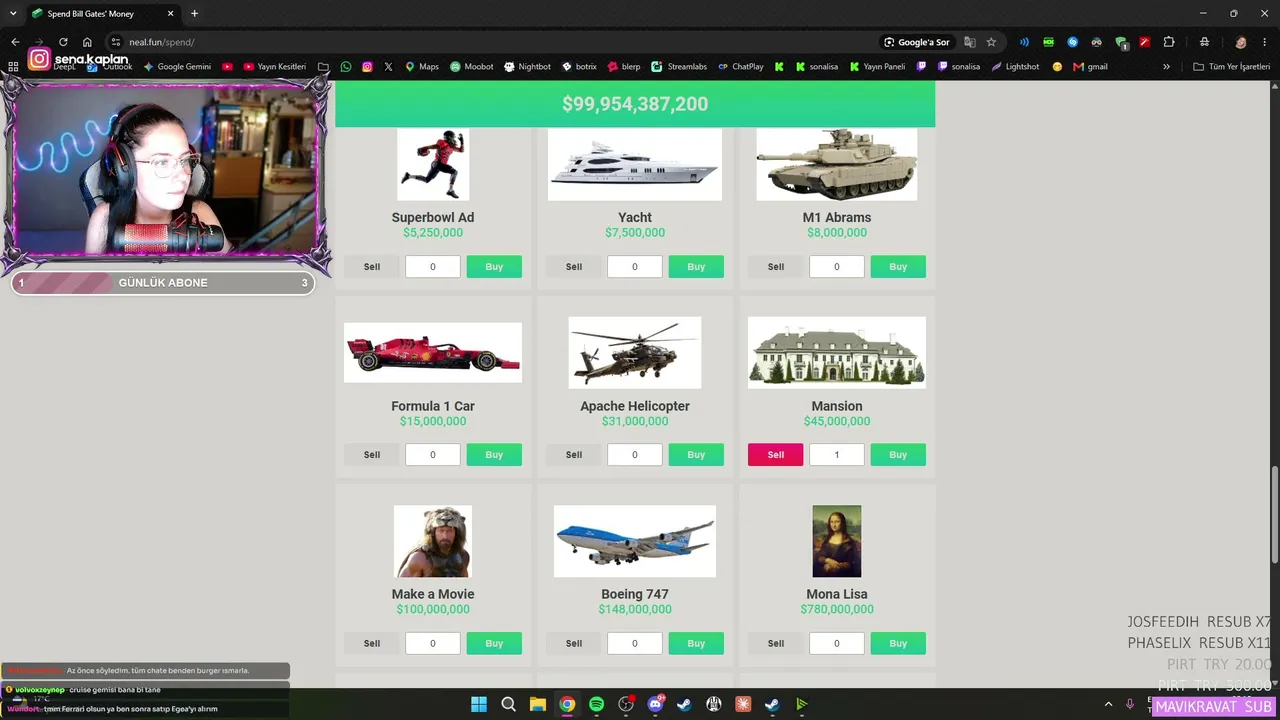This screenshot has height=720, width=1280.
Task: Open the browser home page icon
Action: 87,42
